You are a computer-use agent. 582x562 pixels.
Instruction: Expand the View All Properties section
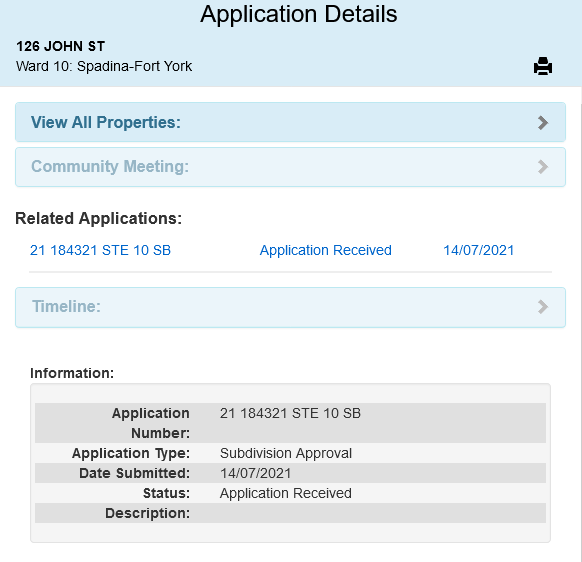click(x=290, y=122)
